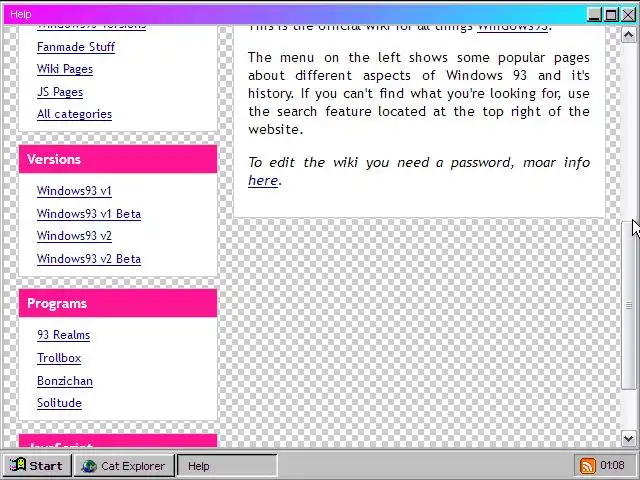Open the JS Pages link

tap(60, 92)
